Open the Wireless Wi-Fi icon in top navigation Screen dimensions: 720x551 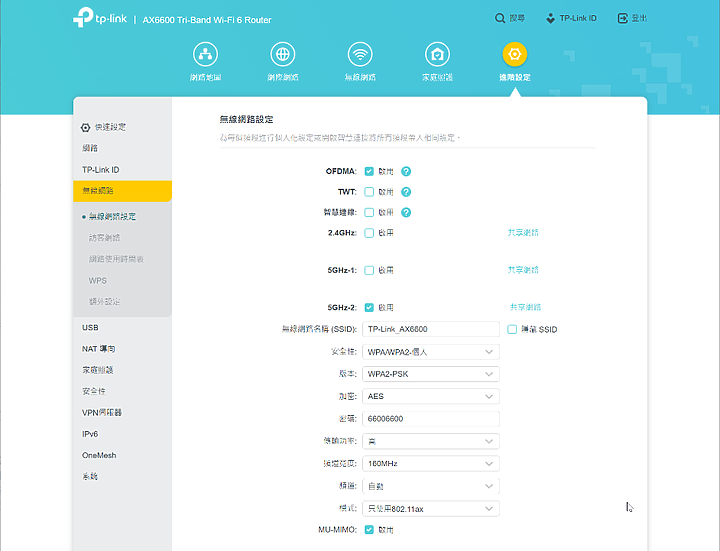[360, 54]
